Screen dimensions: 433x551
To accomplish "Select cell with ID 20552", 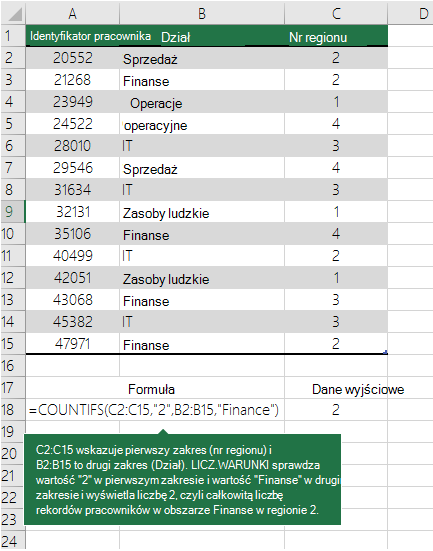I will click(x=72, y=58).
